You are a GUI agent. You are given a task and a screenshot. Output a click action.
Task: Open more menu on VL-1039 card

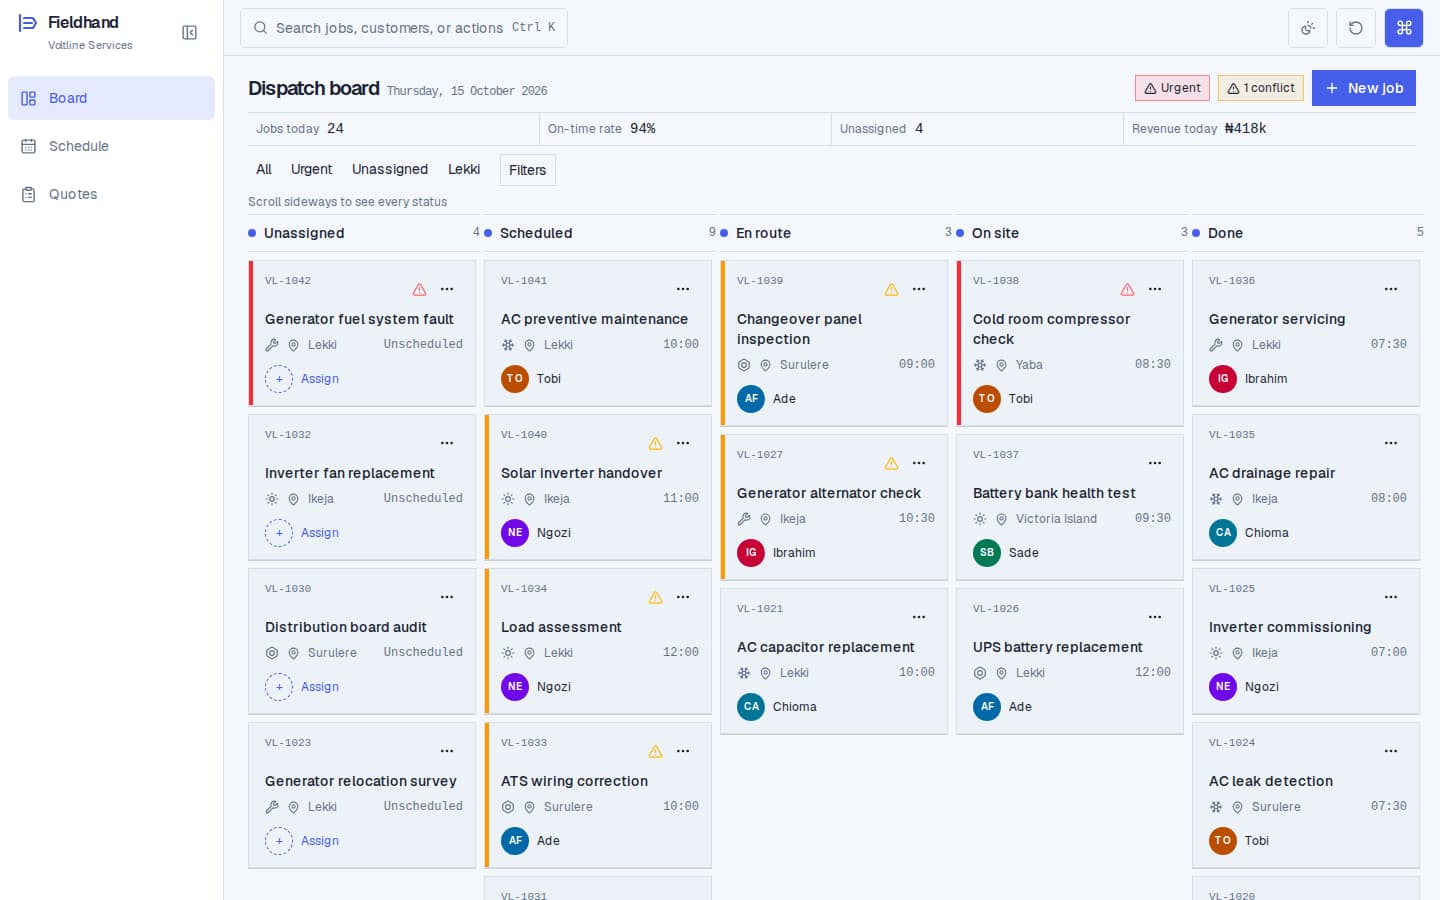coord(919,289)
